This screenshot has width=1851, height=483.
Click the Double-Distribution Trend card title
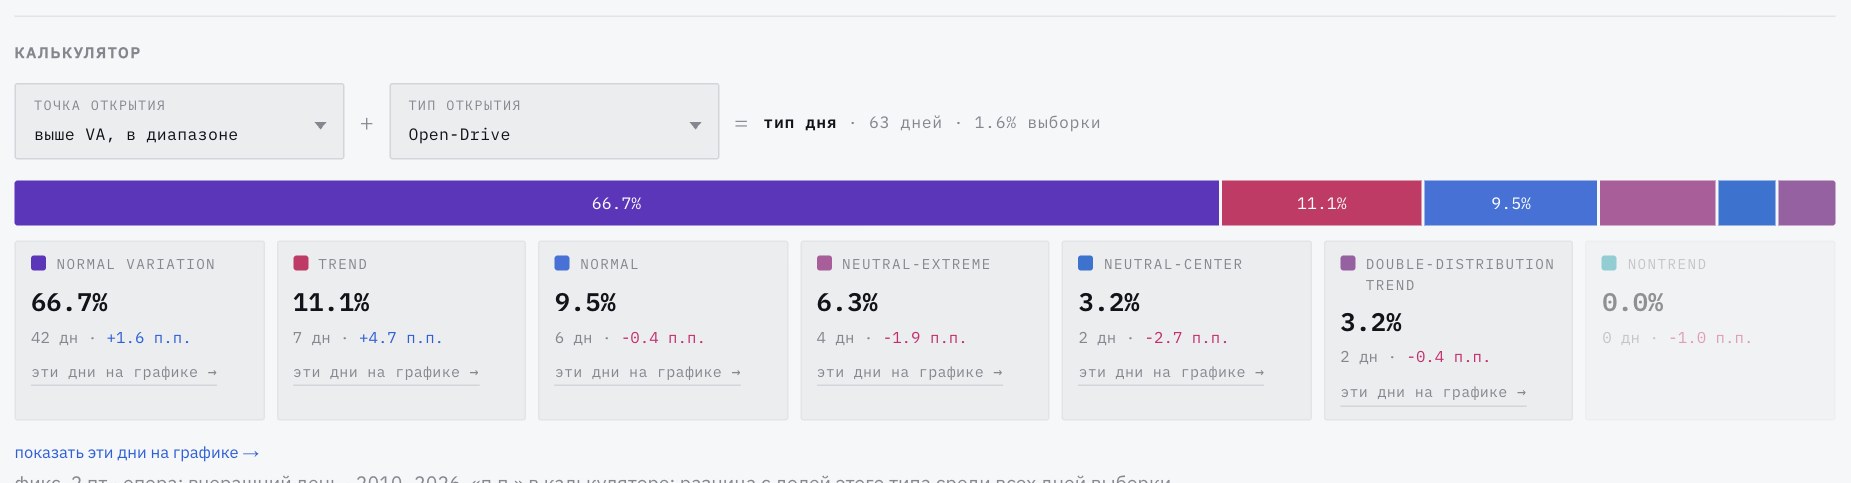(1460, 275)
